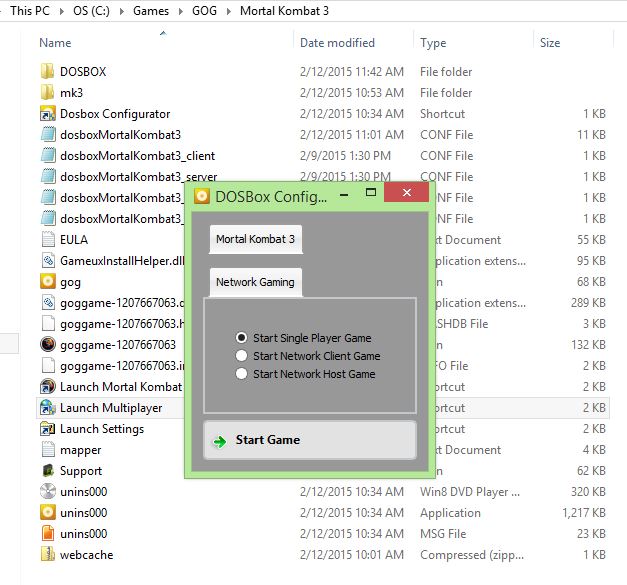
Task: Select the mk3 folder icon
Action: point(48,93)
